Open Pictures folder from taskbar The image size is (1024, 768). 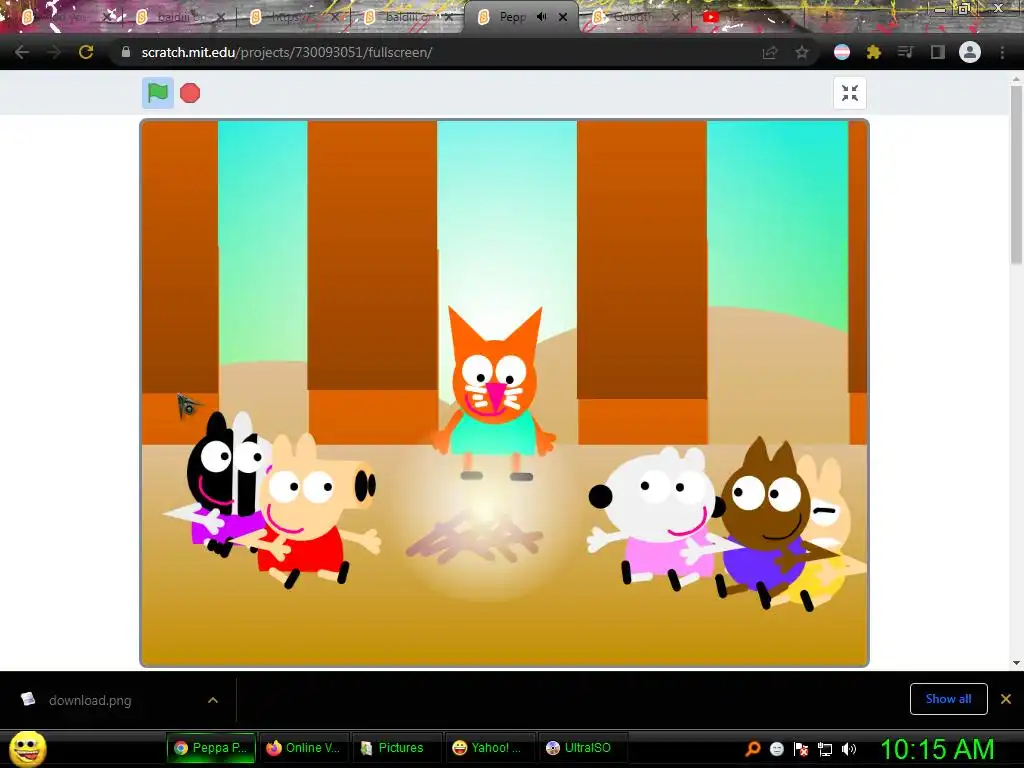coord(397,748)
